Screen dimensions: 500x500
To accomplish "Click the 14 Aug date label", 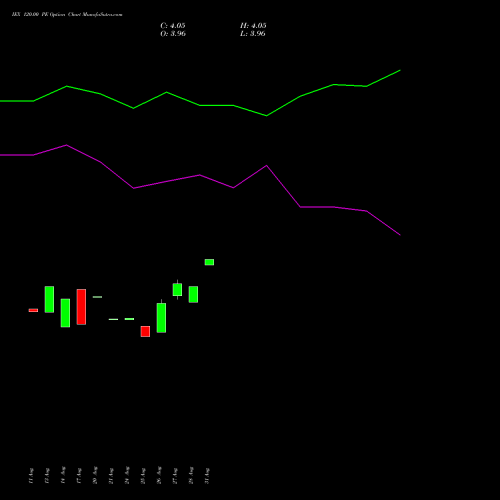I will [63, 476].
